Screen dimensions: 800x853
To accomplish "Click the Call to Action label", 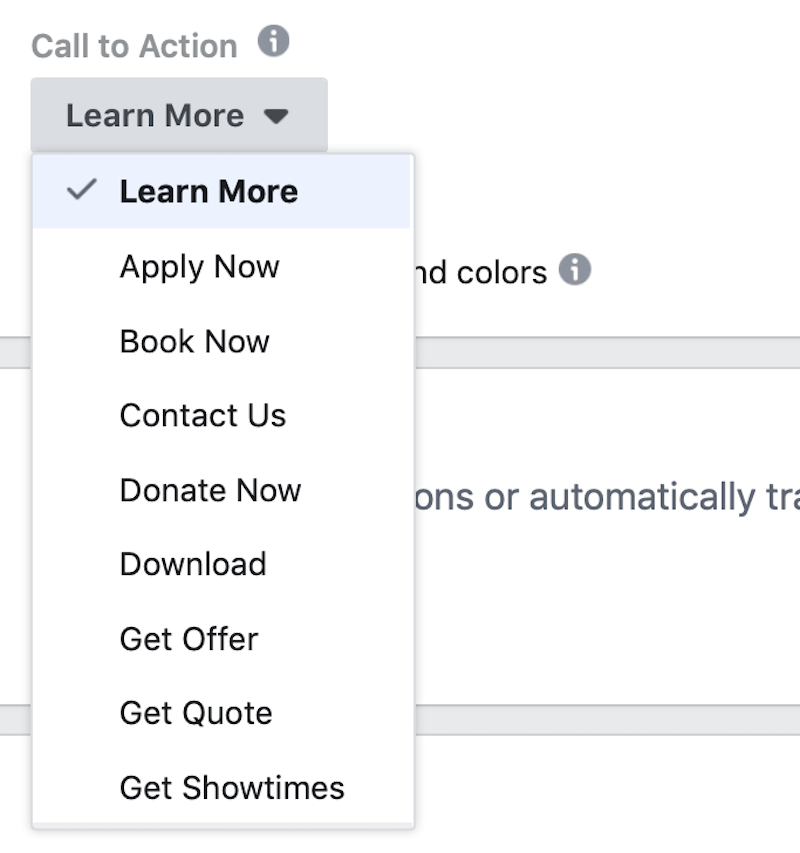I will point(135,45).
